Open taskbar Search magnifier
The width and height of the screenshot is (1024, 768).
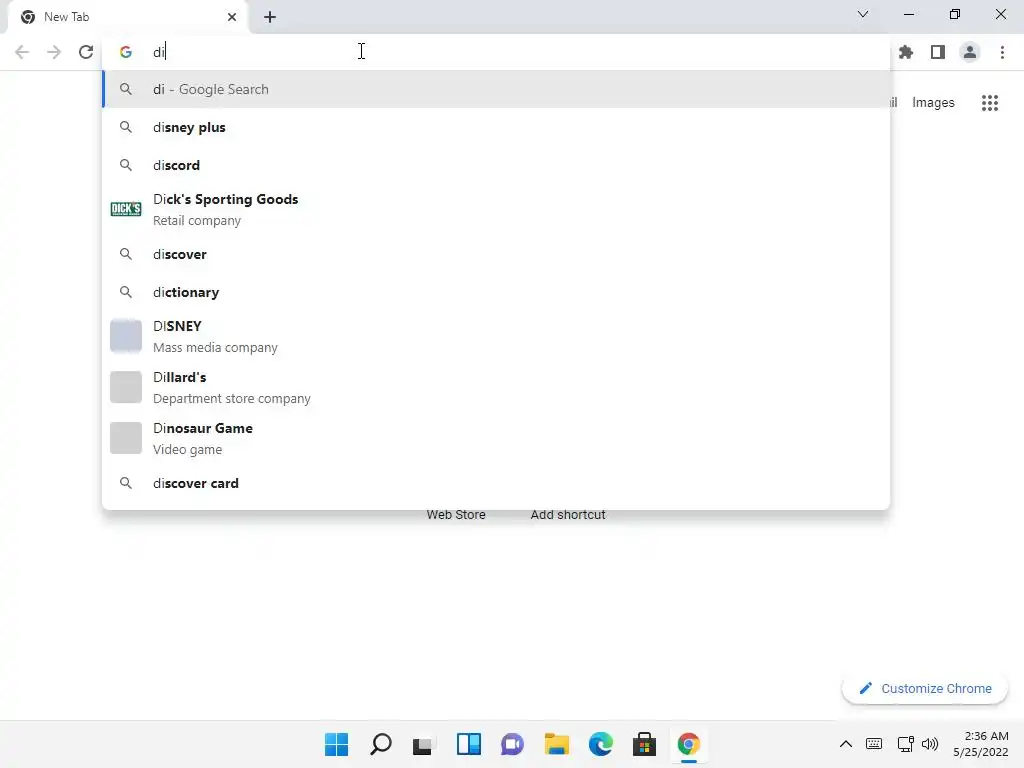[x=381, y=744]
